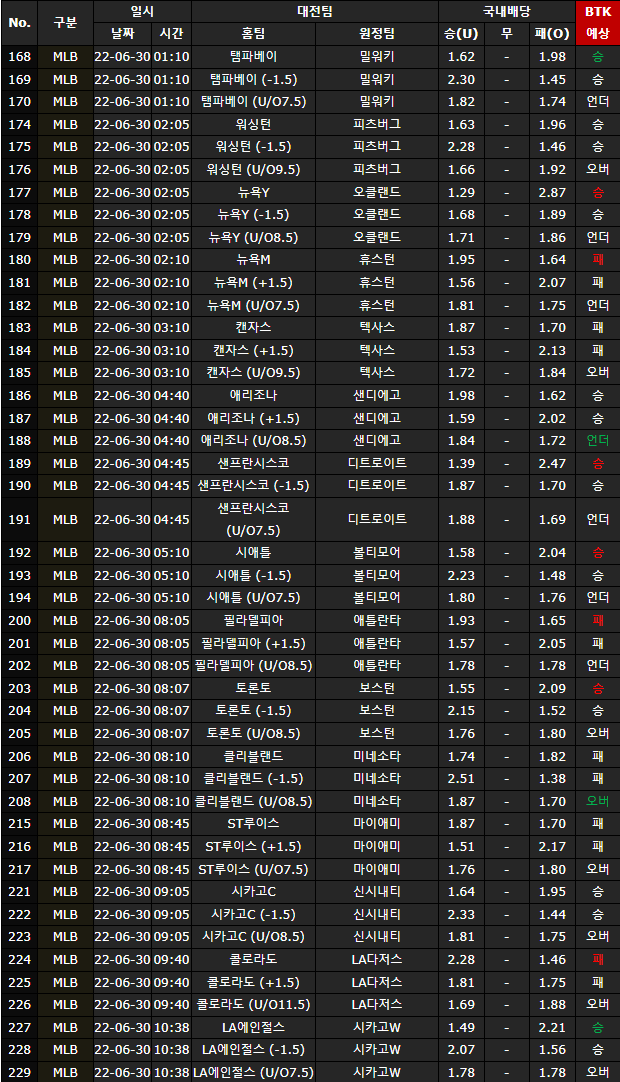The height and width of the screenshot is (1082, 620).
Task: Click green 승 prediction in row 227
Action: click(x=598, y=1027)
